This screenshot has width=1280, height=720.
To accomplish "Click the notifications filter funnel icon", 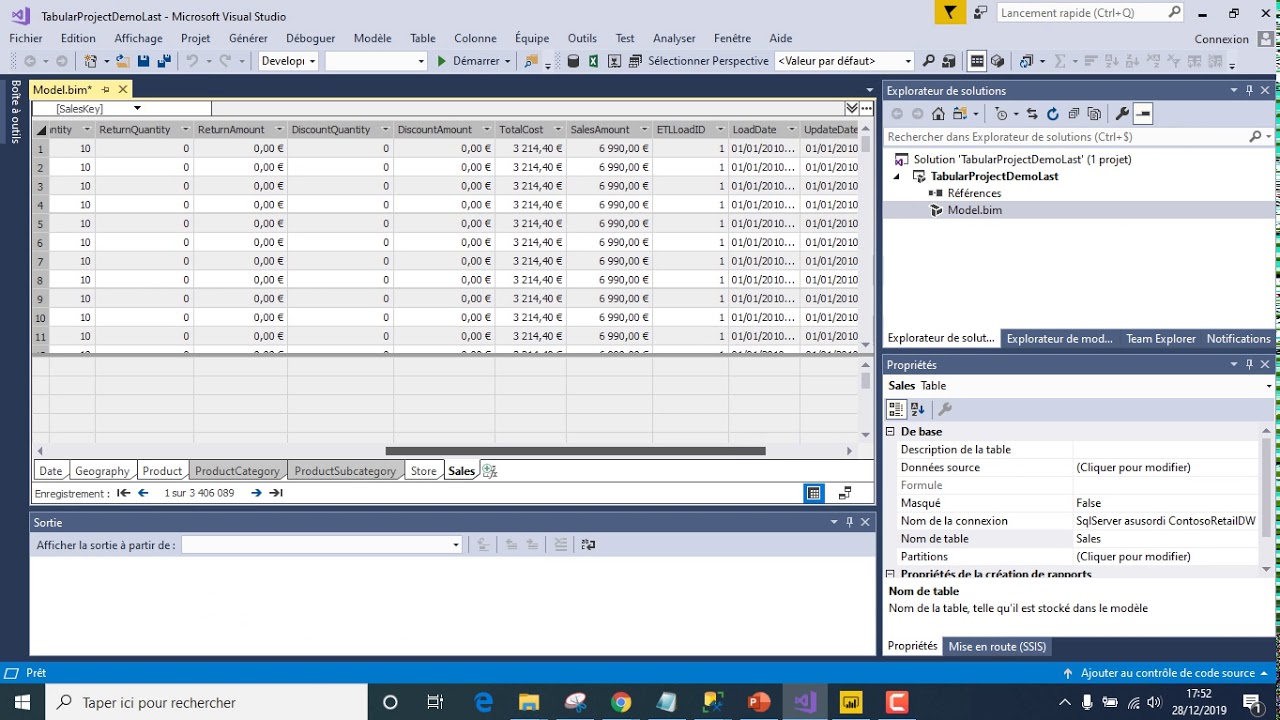I will click(x=950, y=12).
